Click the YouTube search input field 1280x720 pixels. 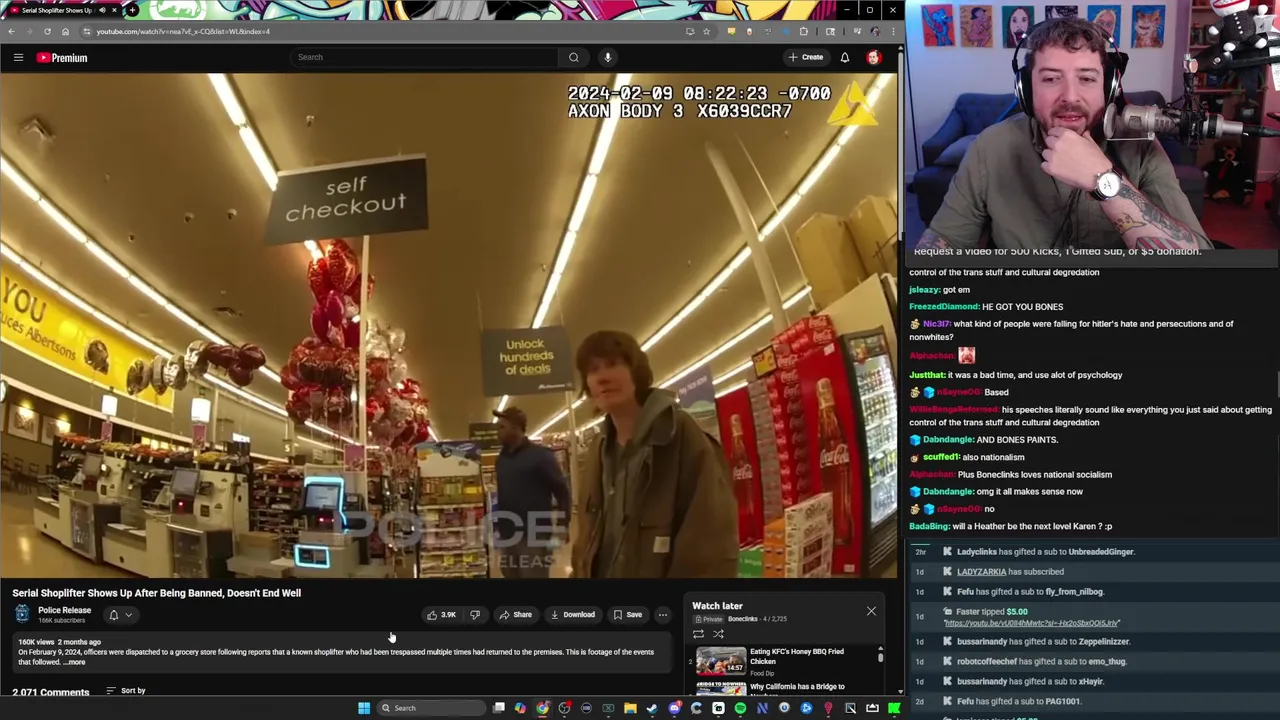click(424, 57)
